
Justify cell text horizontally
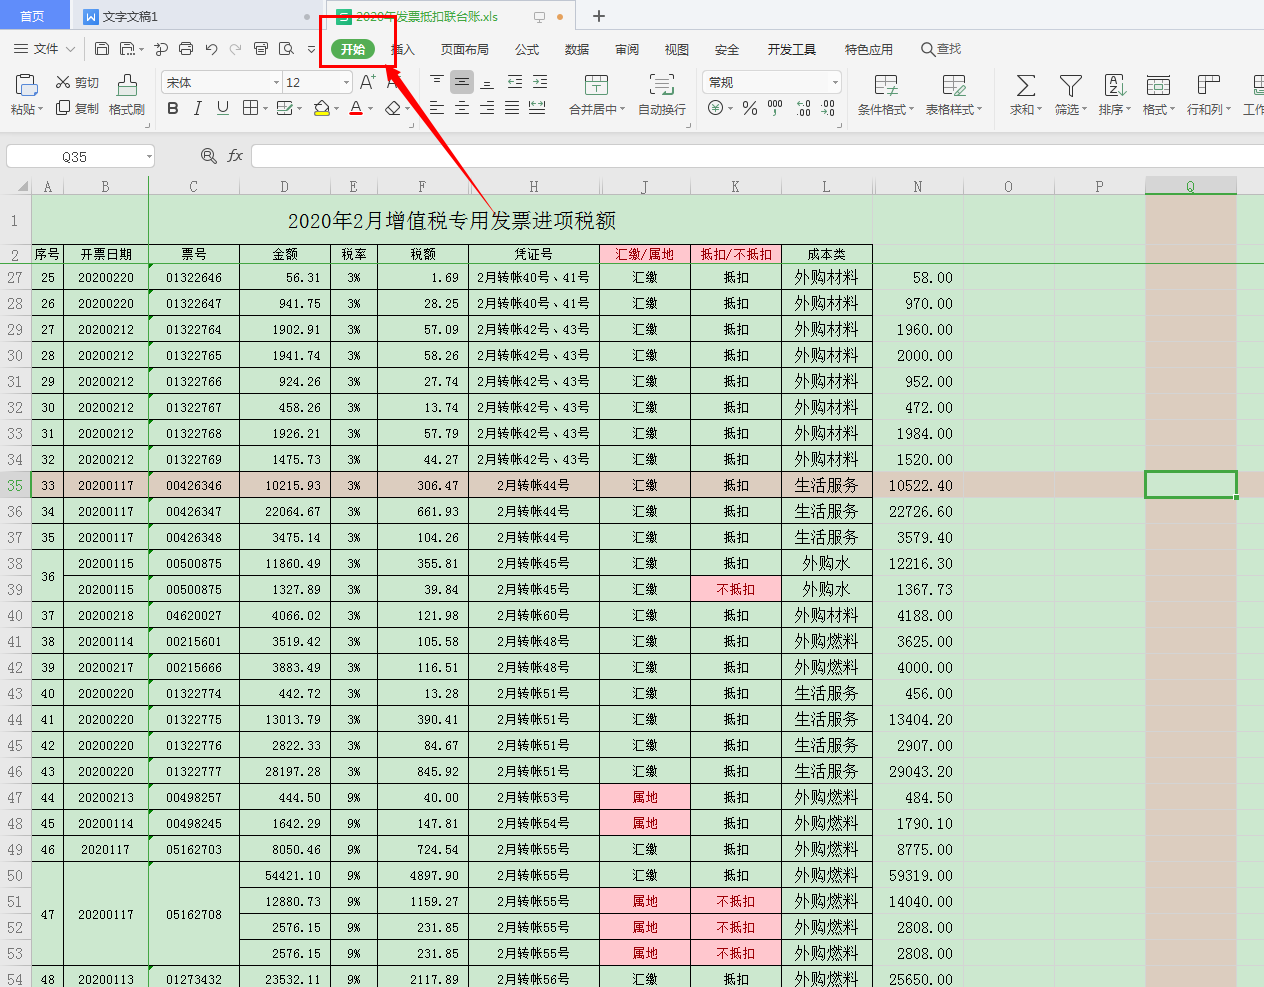coord(512,108)
